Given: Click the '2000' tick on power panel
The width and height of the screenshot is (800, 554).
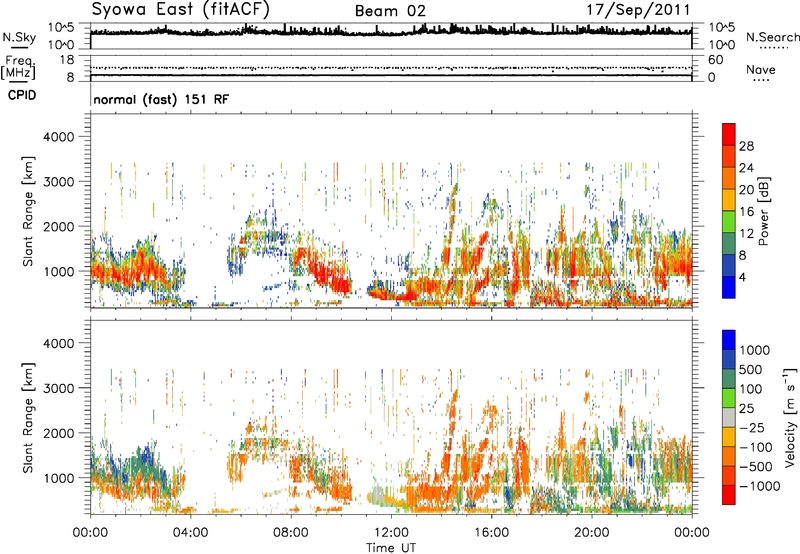Looking at the screenshot, I should pyautogui.click(x=58, y=226).
